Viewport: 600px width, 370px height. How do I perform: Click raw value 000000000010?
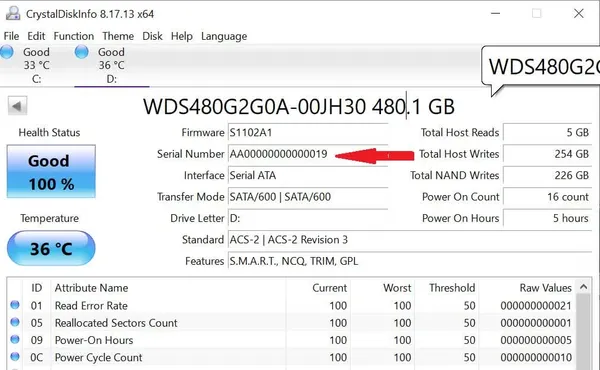(536, 357)
